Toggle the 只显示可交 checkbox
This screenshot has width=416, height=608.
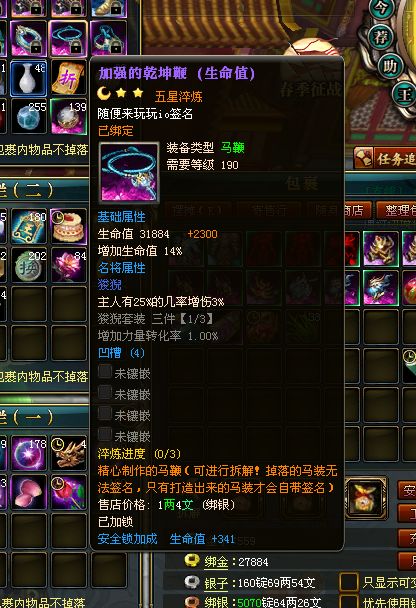[349, 582]
